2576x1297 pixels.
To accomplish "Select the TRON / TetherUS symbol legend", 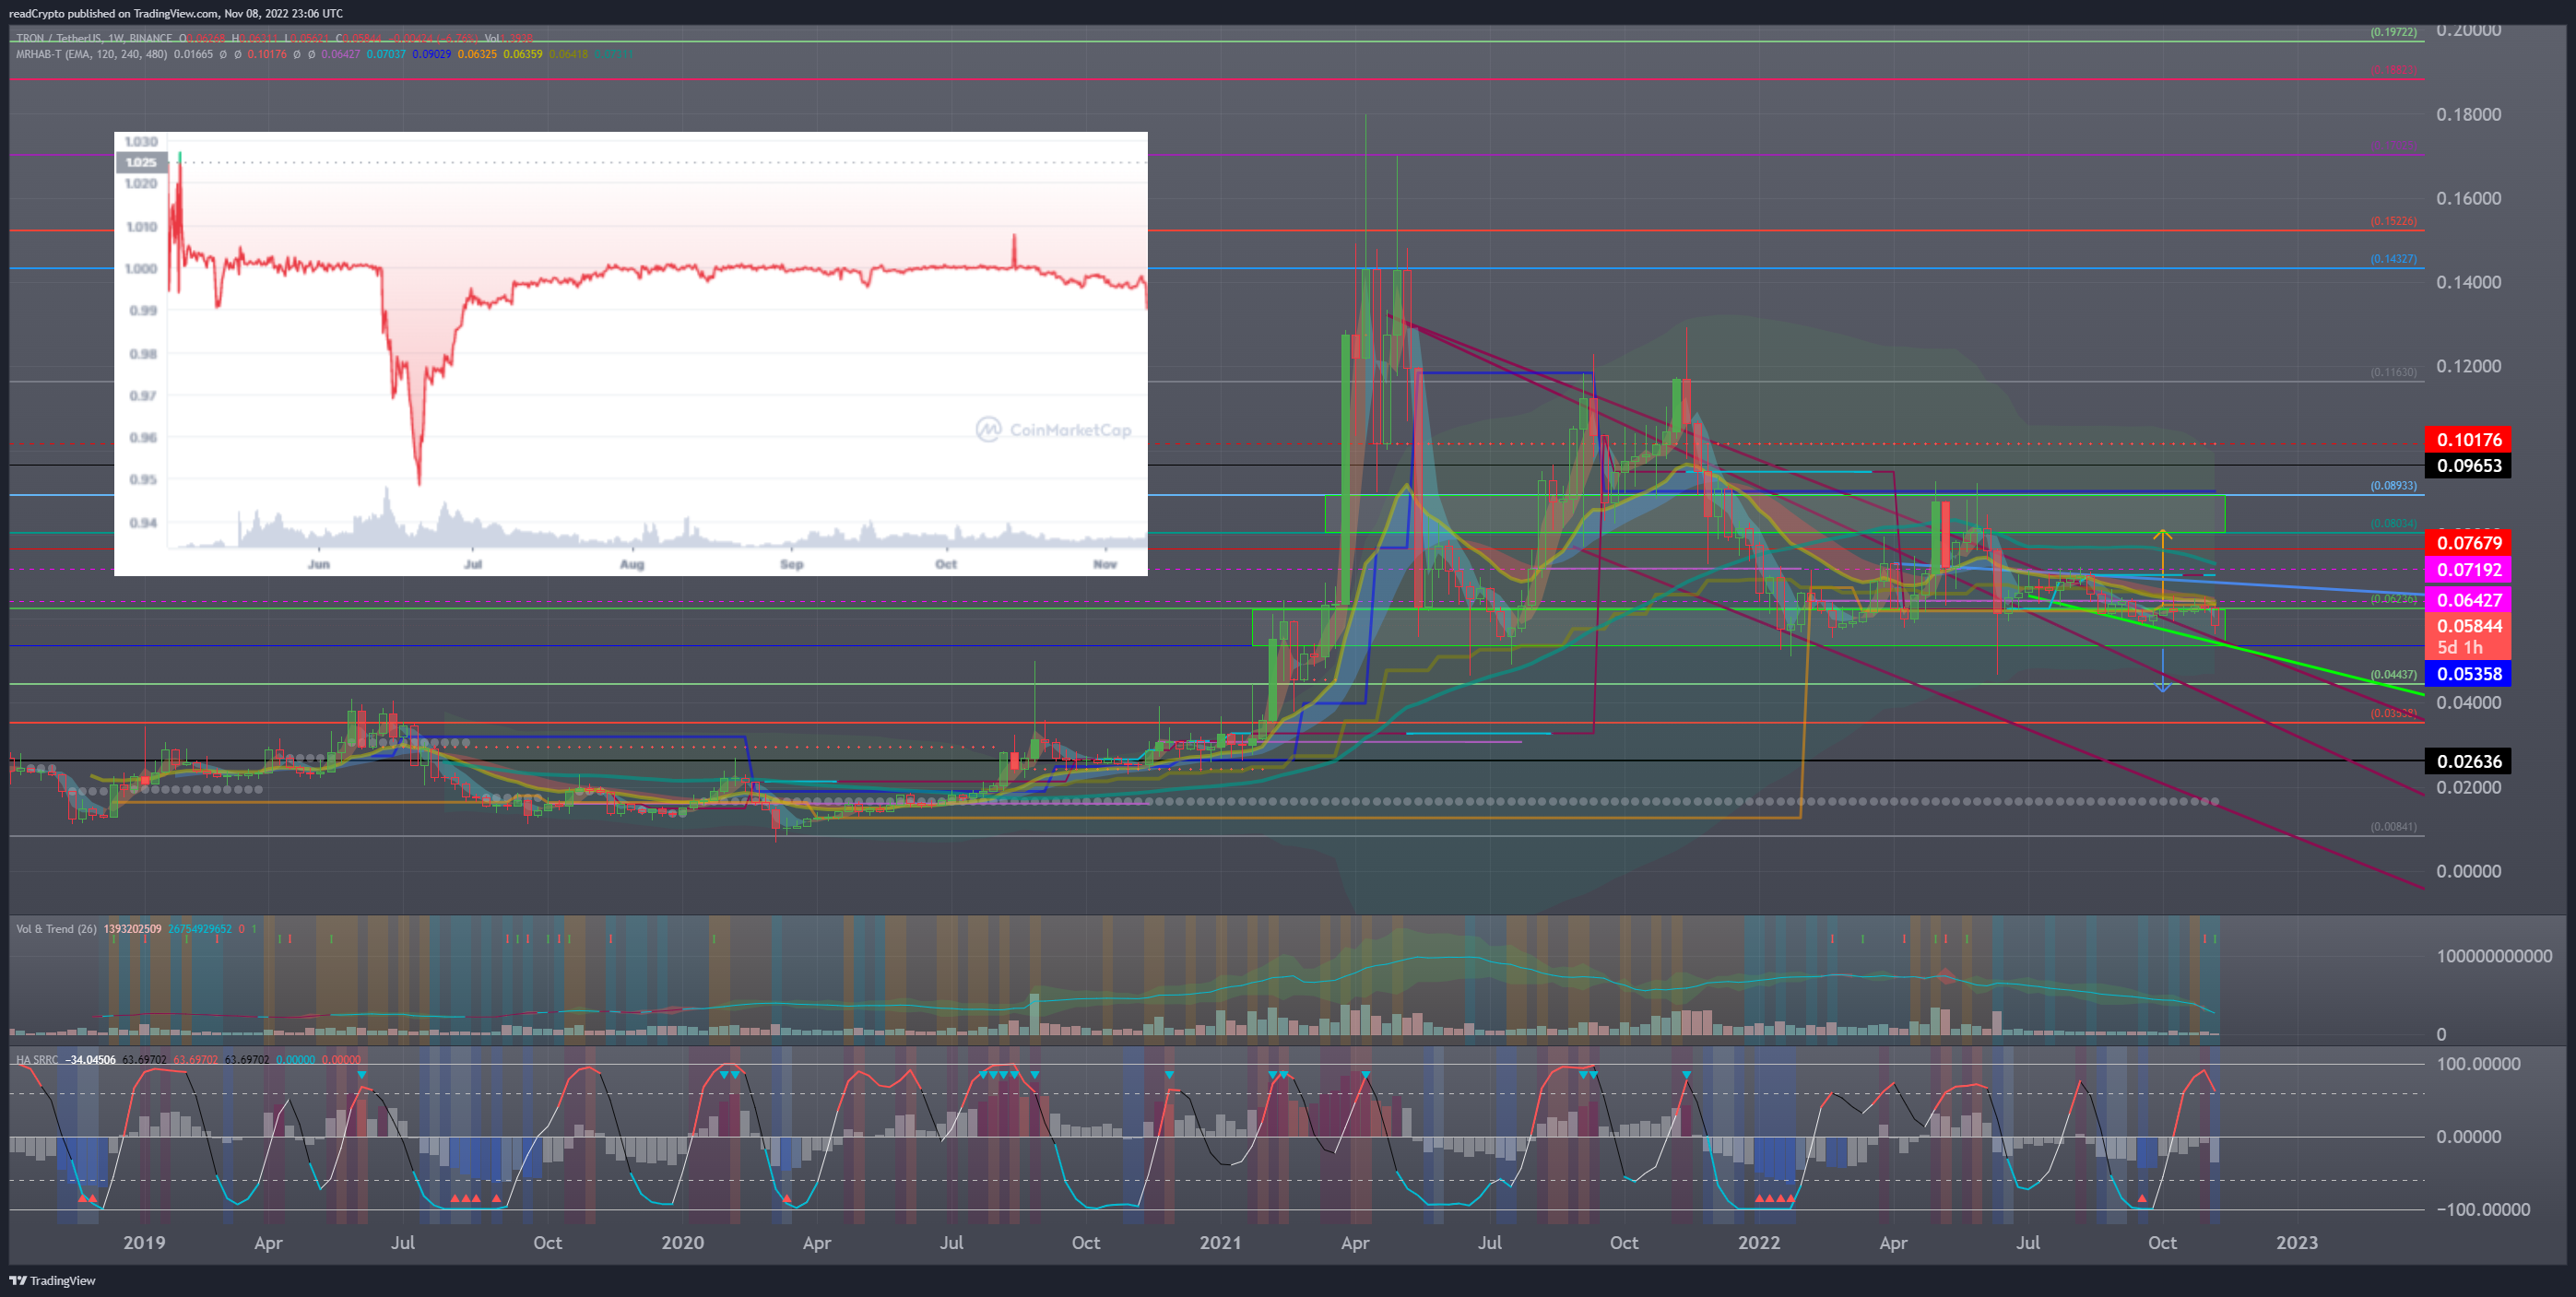I will (95, 39).
